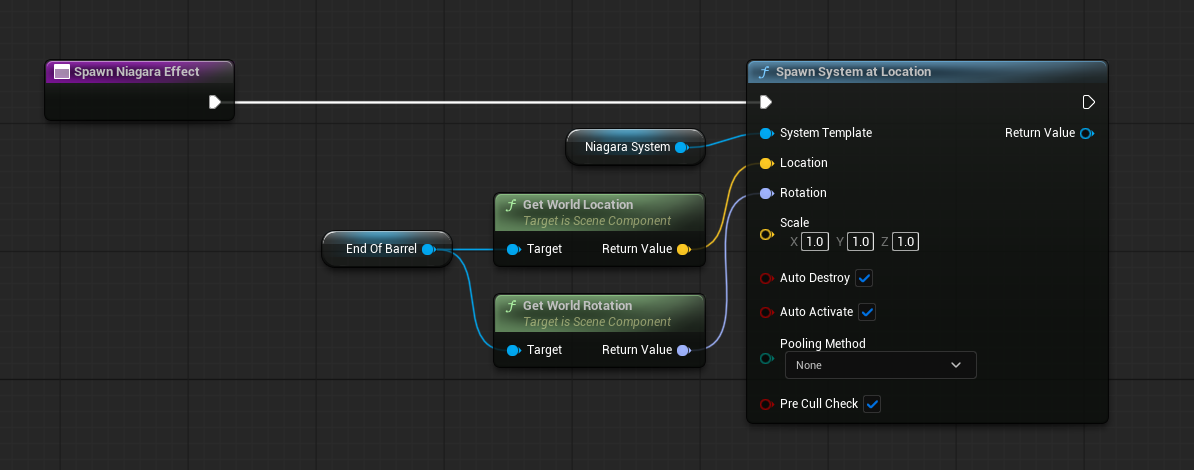The width and height of the screenshot is (1194, 470).
Task: Click function icon on Spawn System at Location
Action: click(764, 72)
